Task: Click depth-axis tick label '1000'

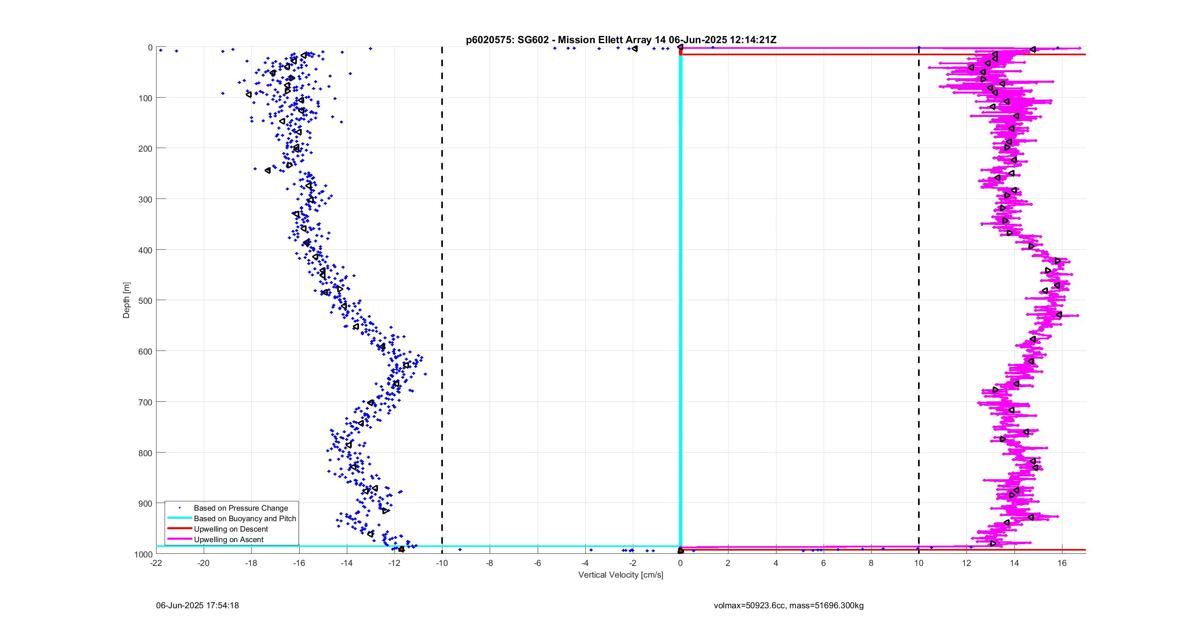Action: 143,554
